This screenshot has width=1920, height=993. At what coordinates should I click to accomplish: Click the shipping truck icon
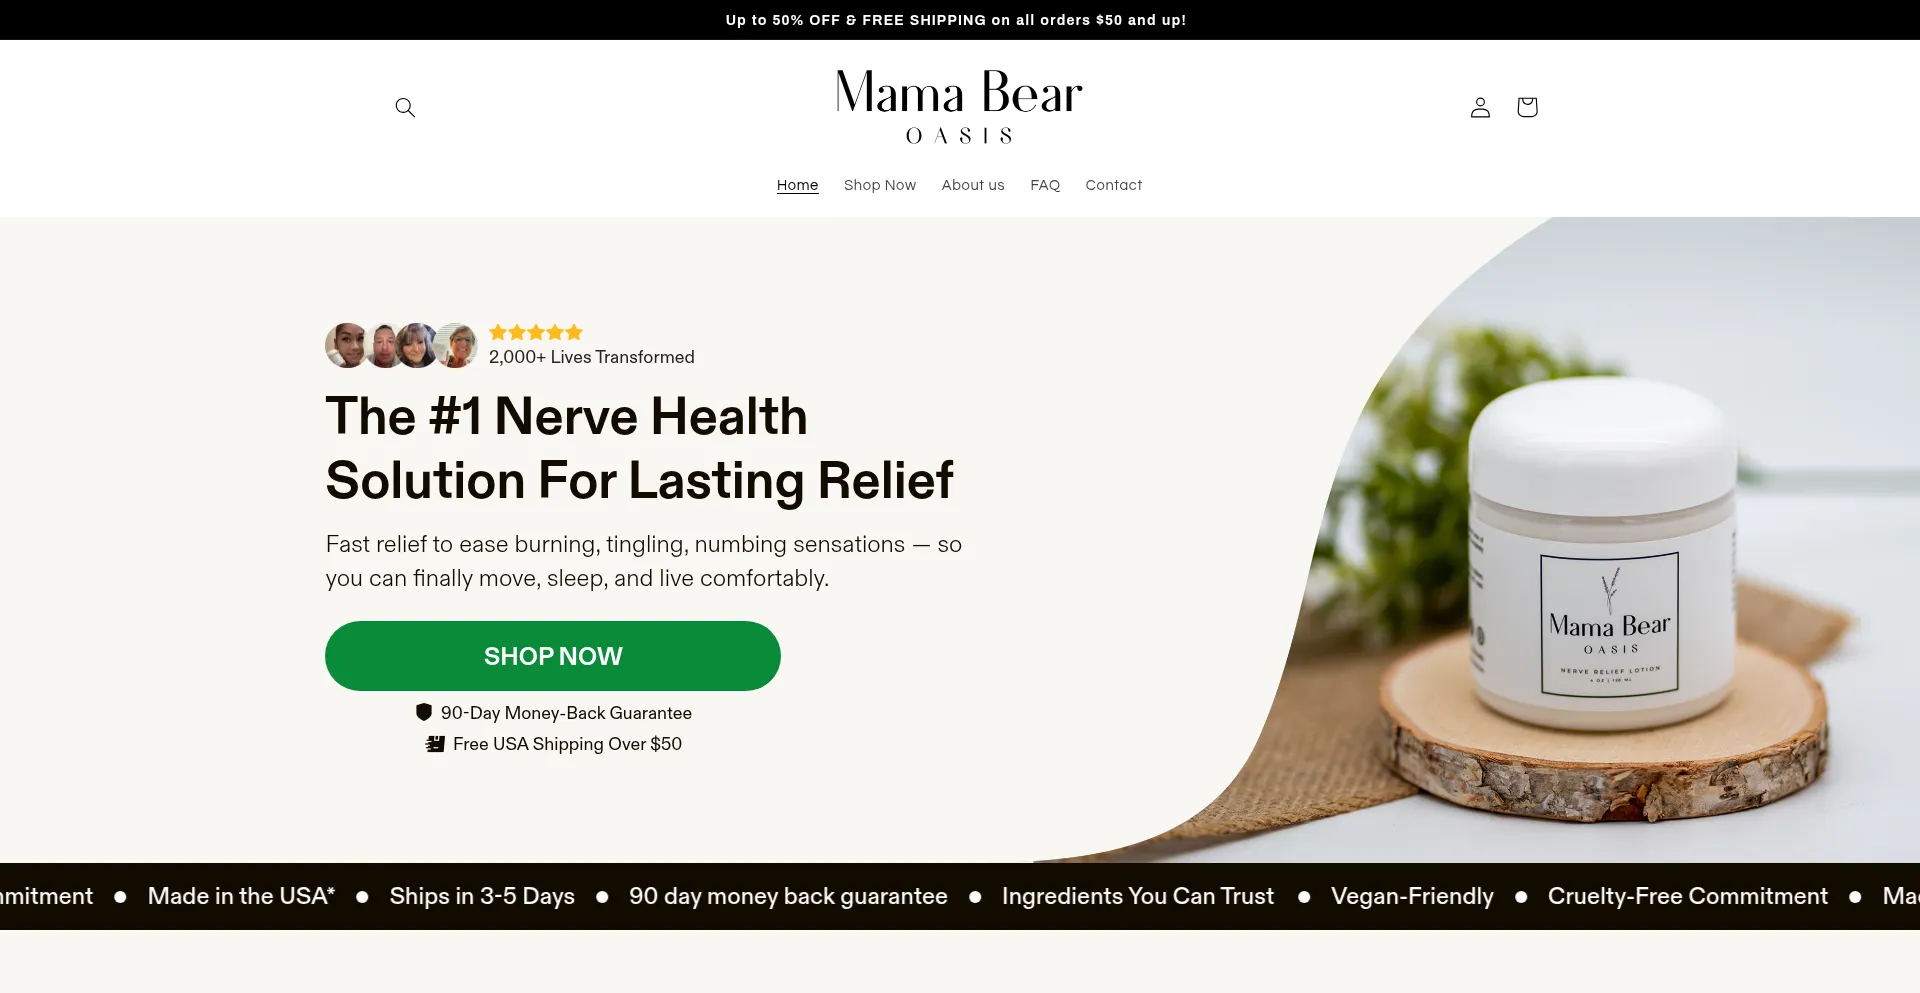click(435, 744)
